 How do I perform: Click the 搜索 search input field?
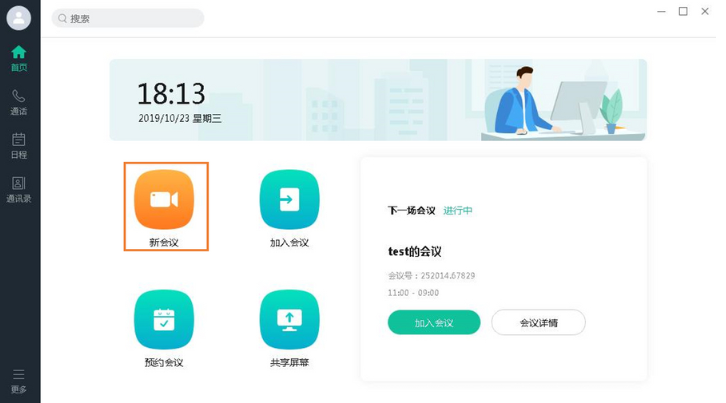135,18
